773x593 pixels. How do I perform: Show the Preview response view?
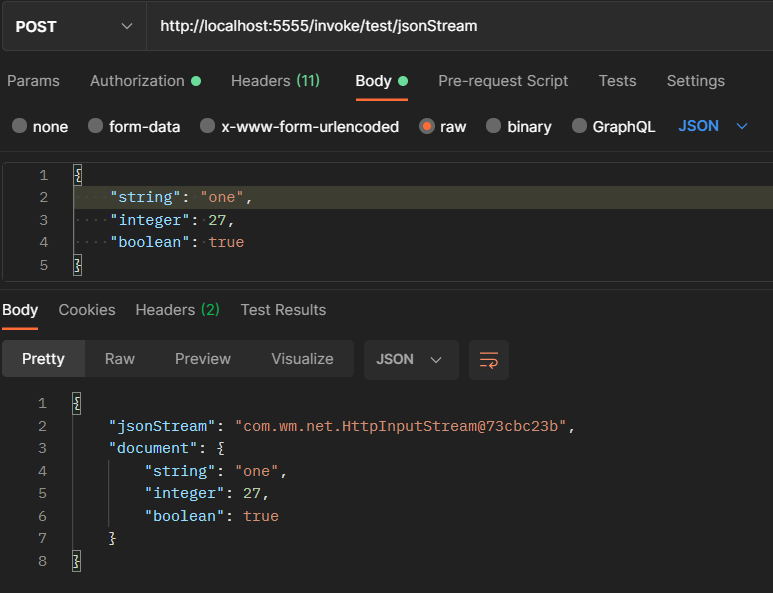(203, 359)
